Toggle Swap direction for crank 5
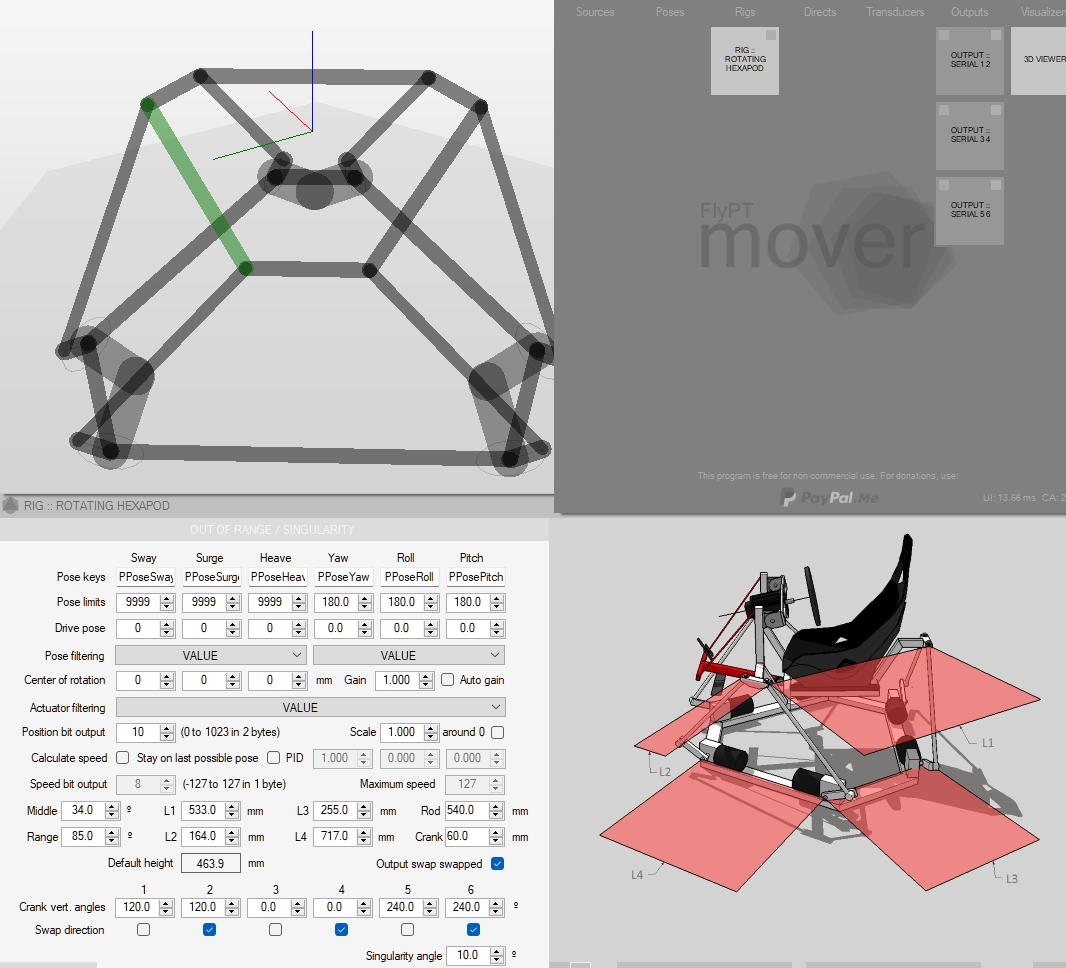This screenshot has width=1066, height=968. (x=407, y=929)
